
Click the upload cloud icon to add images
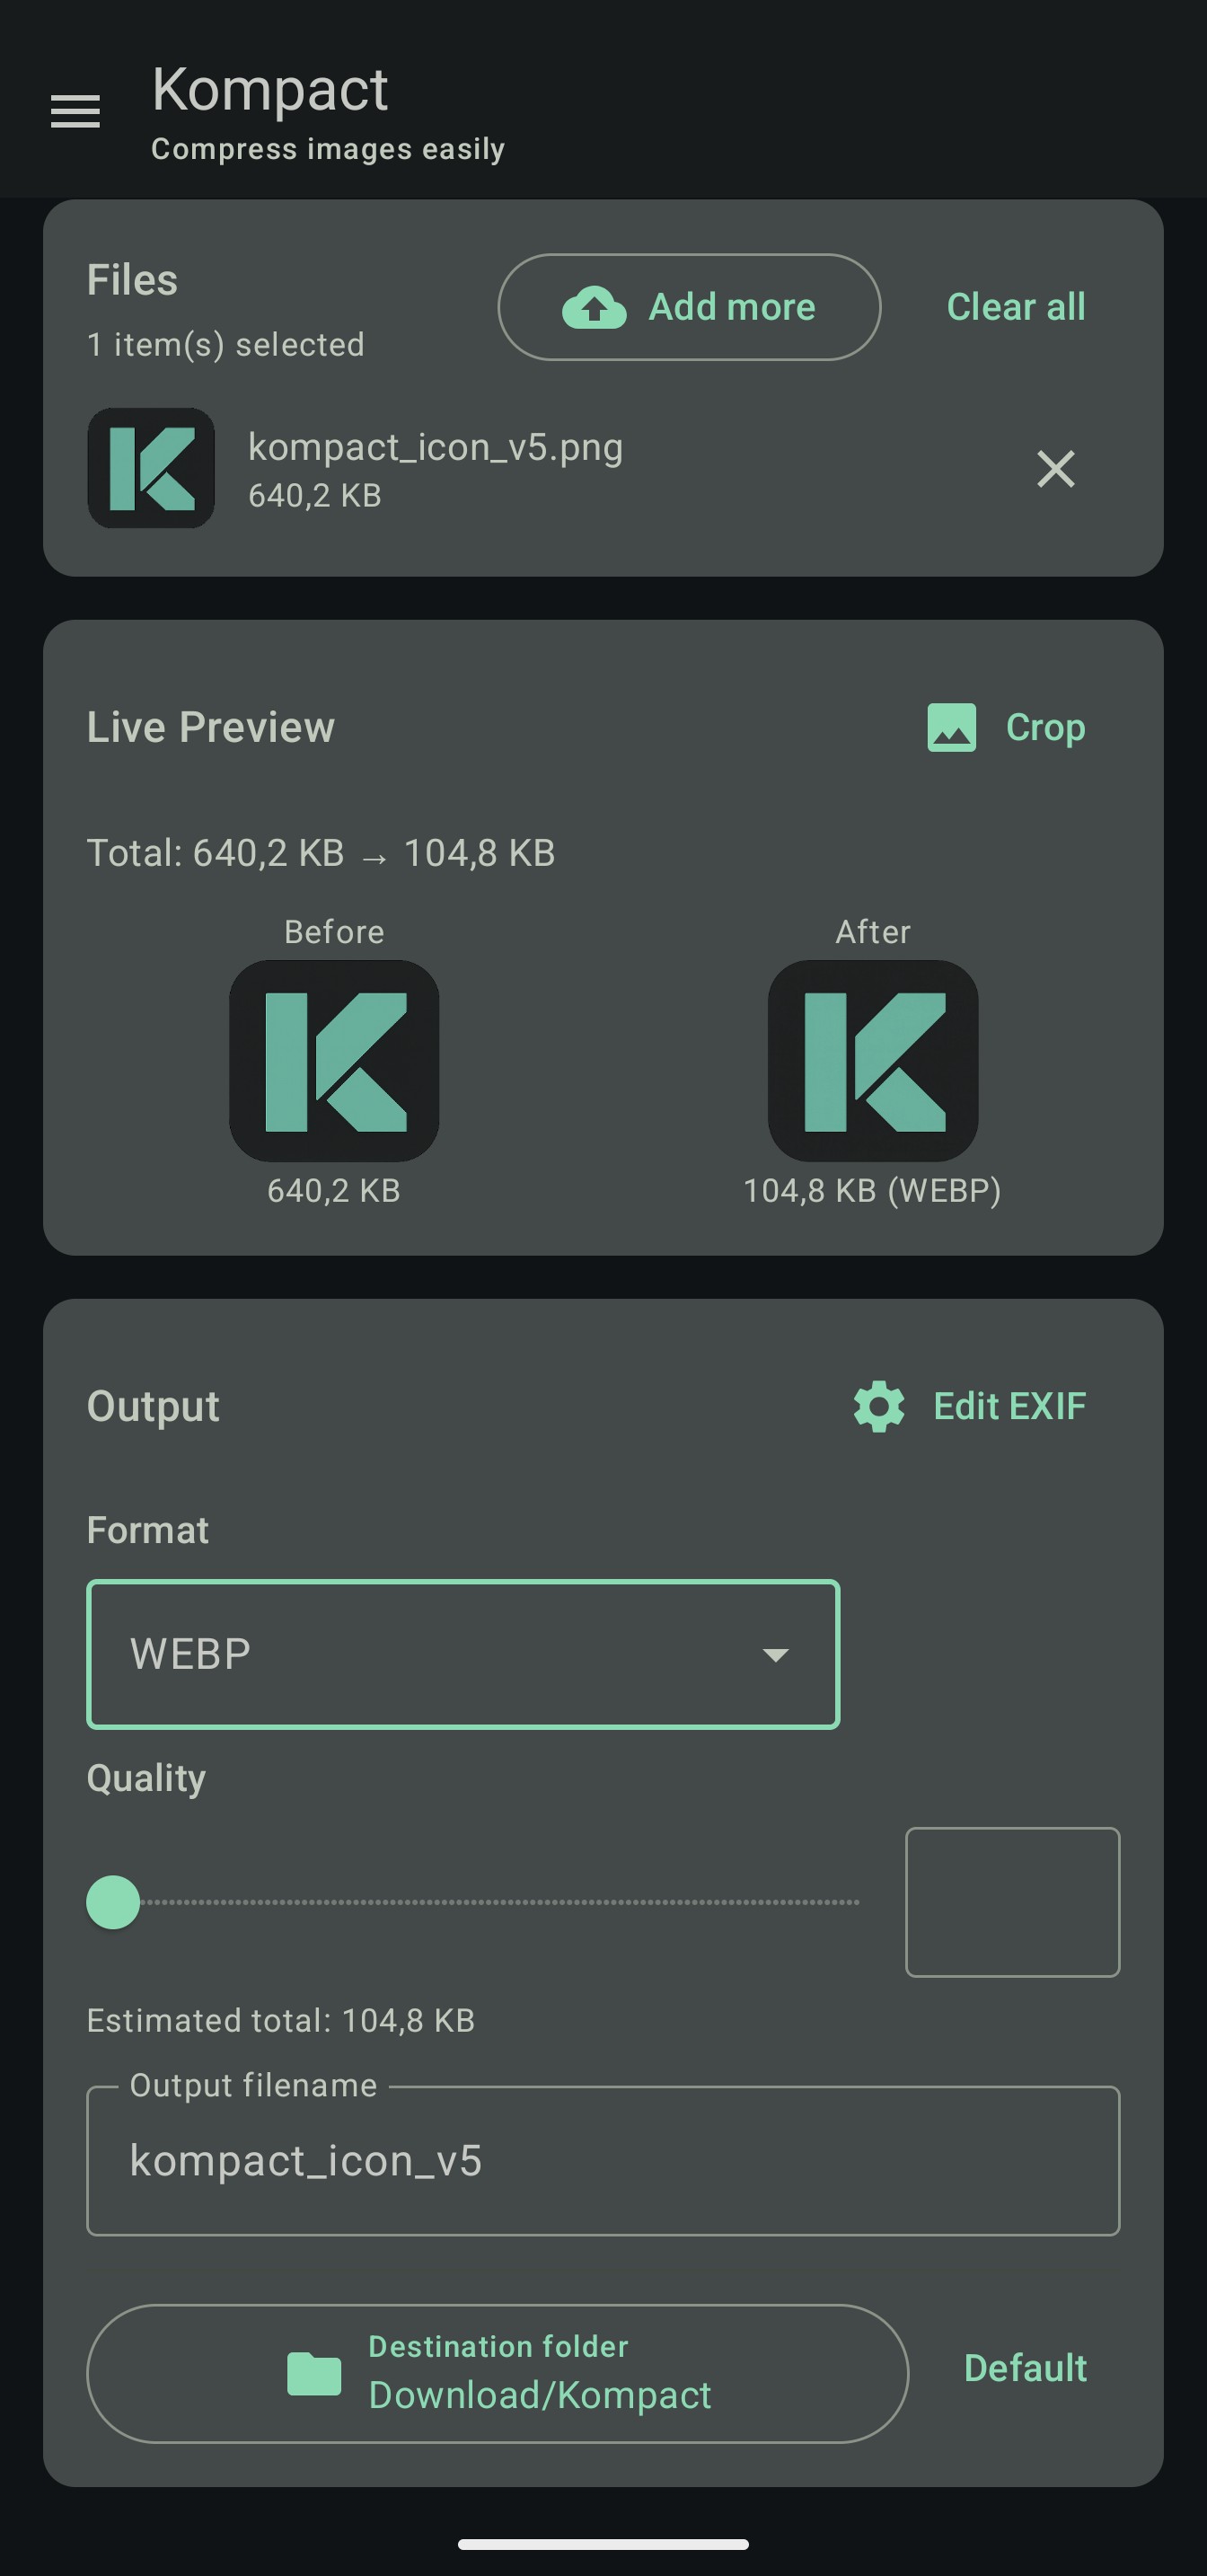click(x=594, y=307)
